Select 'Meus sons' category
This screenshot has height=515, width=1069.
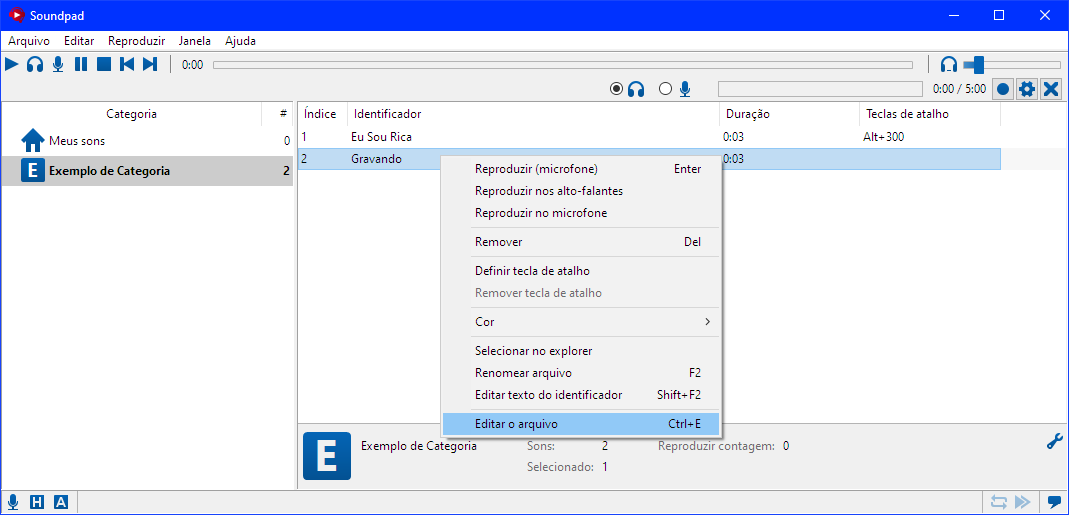click(x=77, y=141)
